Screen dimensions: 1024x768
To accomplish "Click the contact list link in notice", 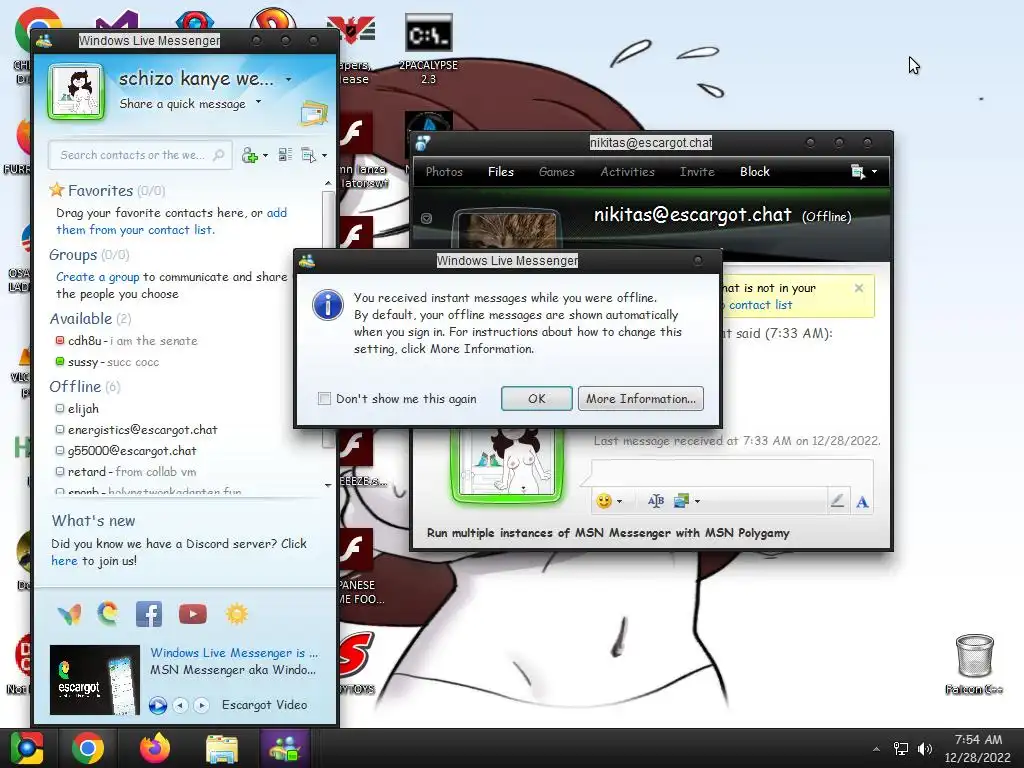I will [x=760, y=305].
